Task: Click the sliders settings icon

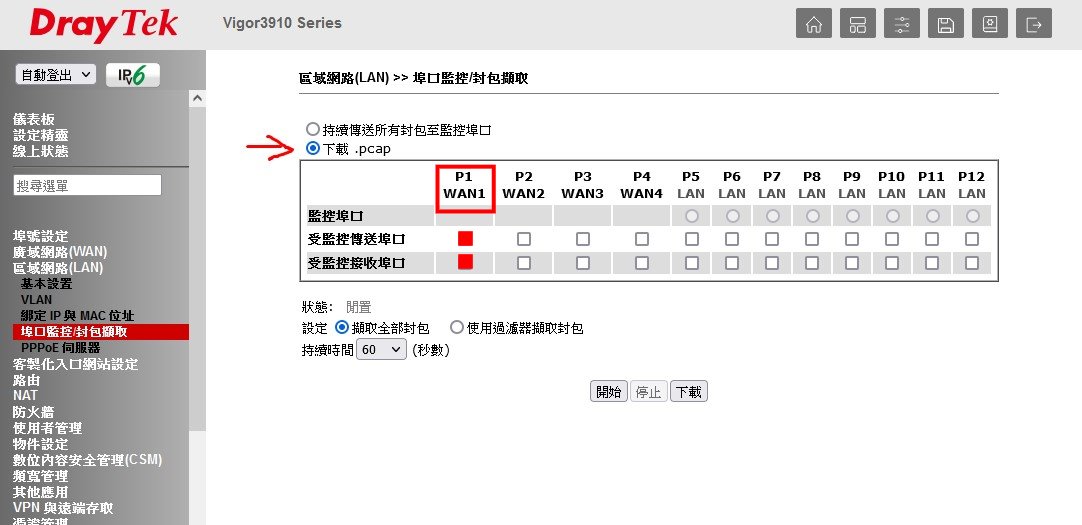Action: pos(902,24)
